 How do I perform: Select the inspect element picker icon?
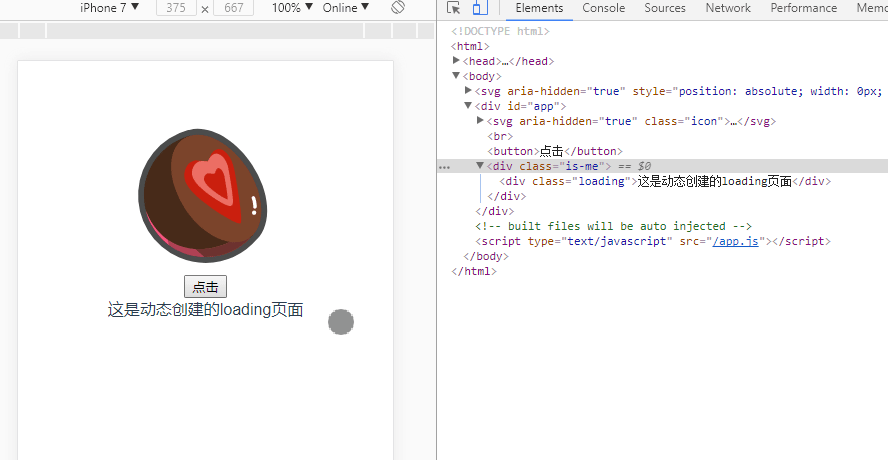click(x=453, y=8)
